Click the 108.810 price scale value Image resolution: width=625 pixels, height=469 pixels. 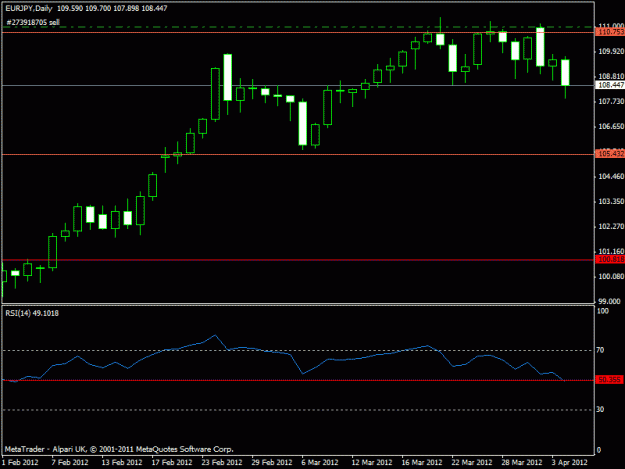(611, 76)
